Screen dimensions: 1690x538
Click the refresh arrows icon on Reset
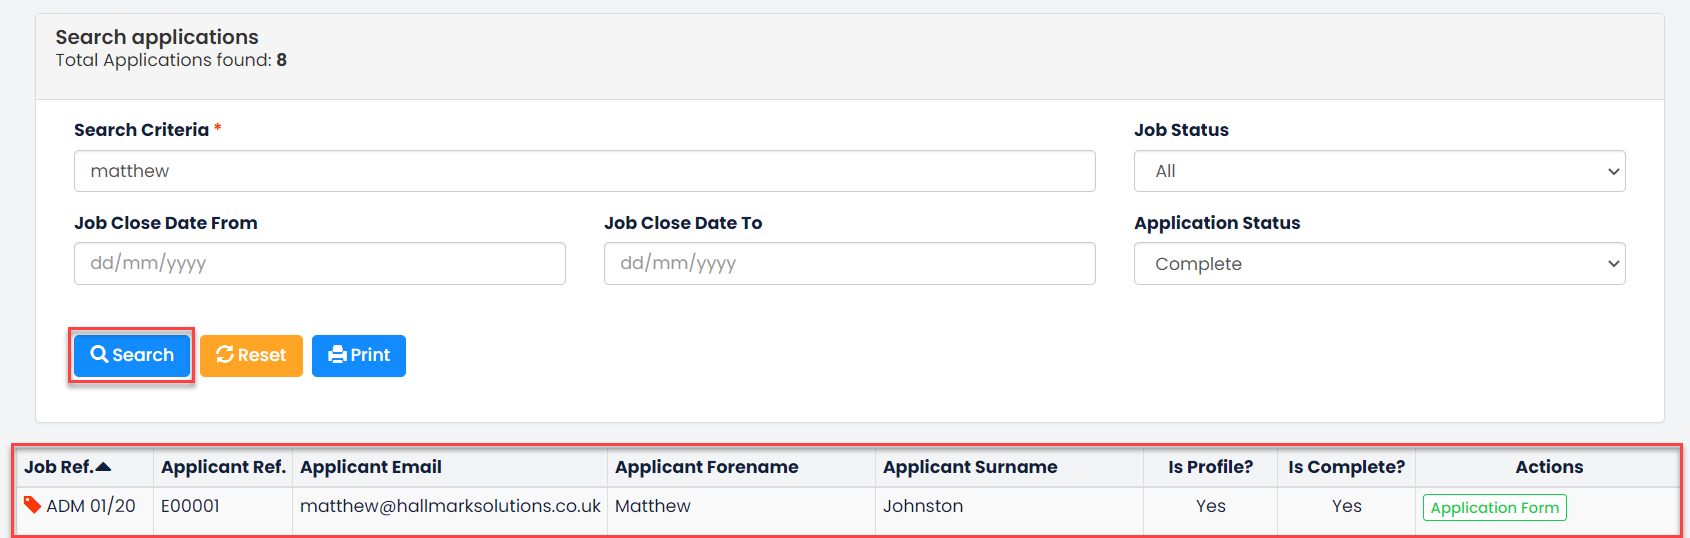pos(225,354)
